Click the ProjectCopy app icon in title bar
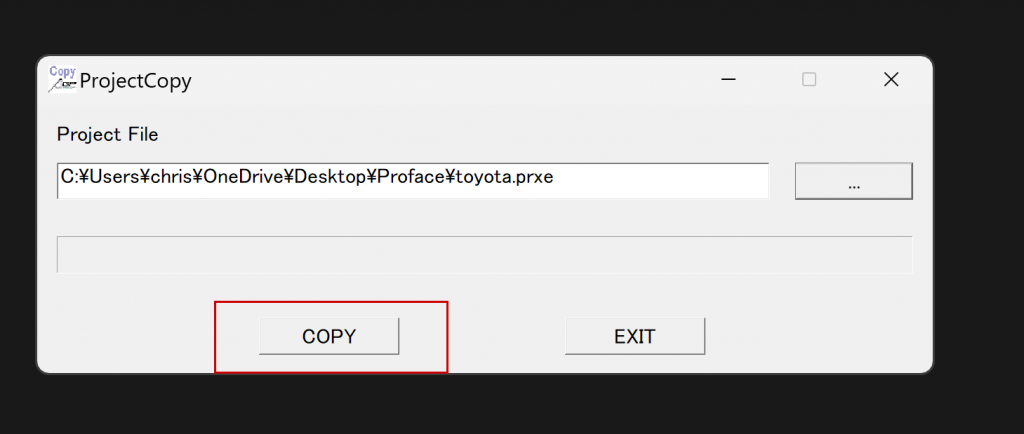Viewport: 1024px width, 434px height. (x=62, y=79)
